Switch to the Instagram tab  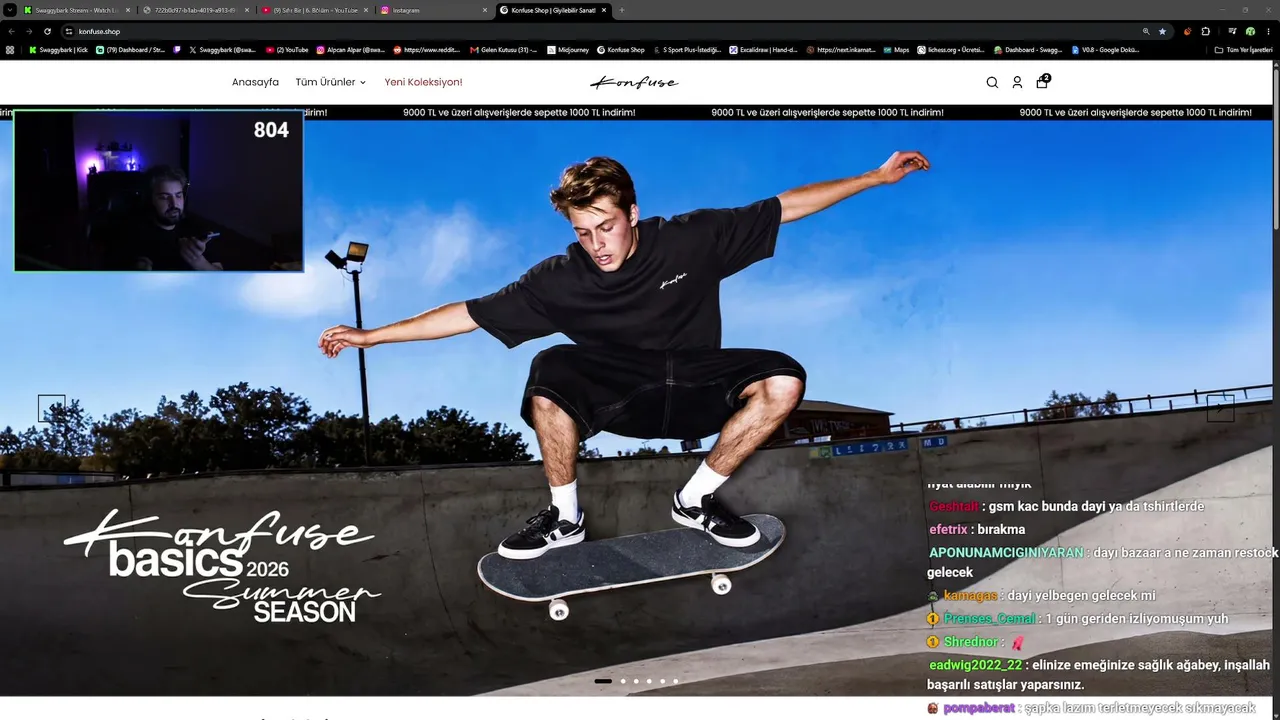[434, 10]
